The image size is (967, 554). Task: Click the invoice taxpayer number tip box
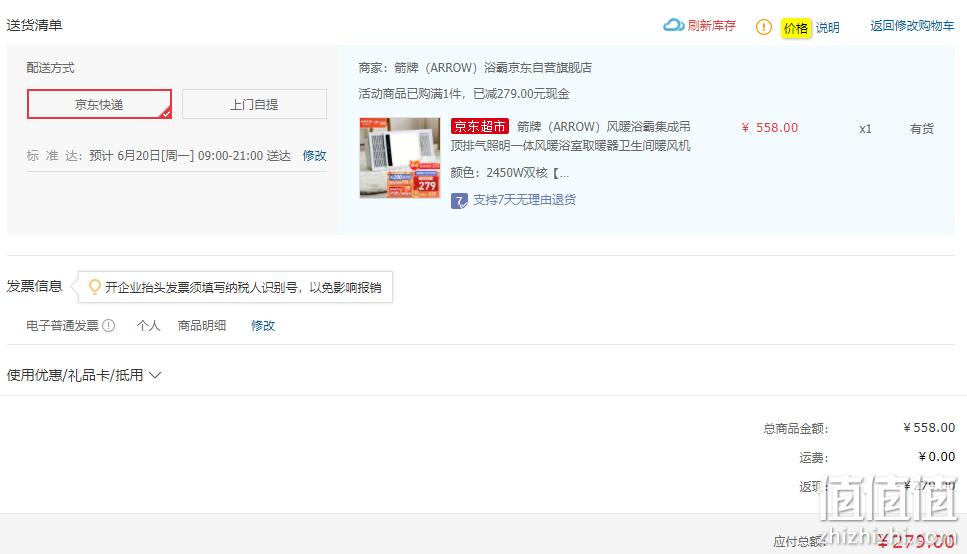click(x=235, y=287)
